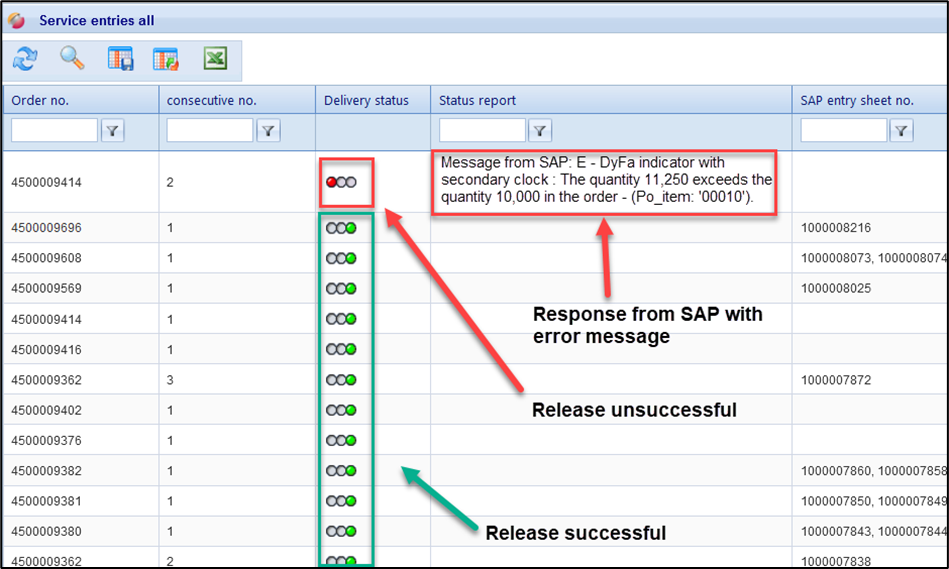949x569 pixels.
Task: Click the Service entries all window icon
Action: (x=16, y=20)
